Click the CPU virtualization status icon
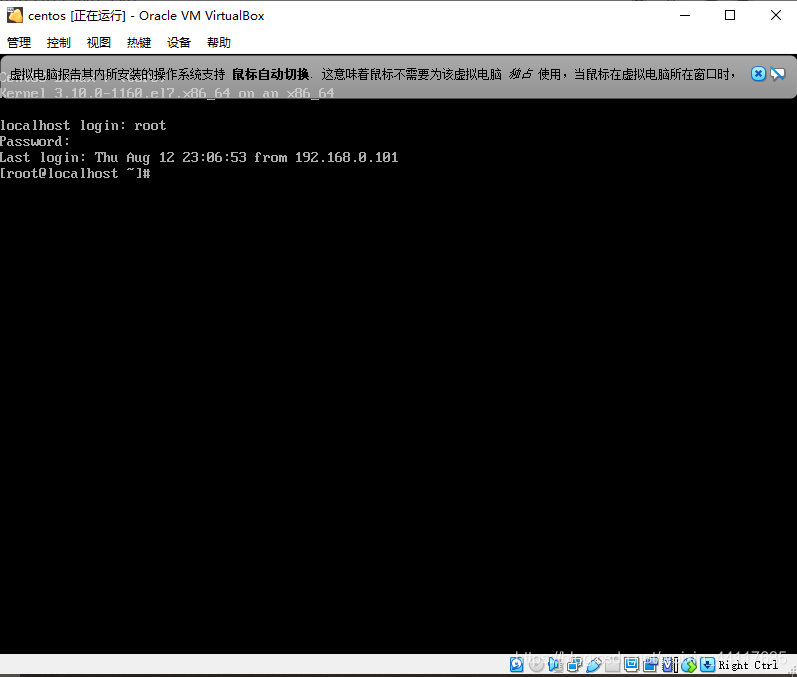This screenshot has width=797, height=677. [x=669, y=664]
